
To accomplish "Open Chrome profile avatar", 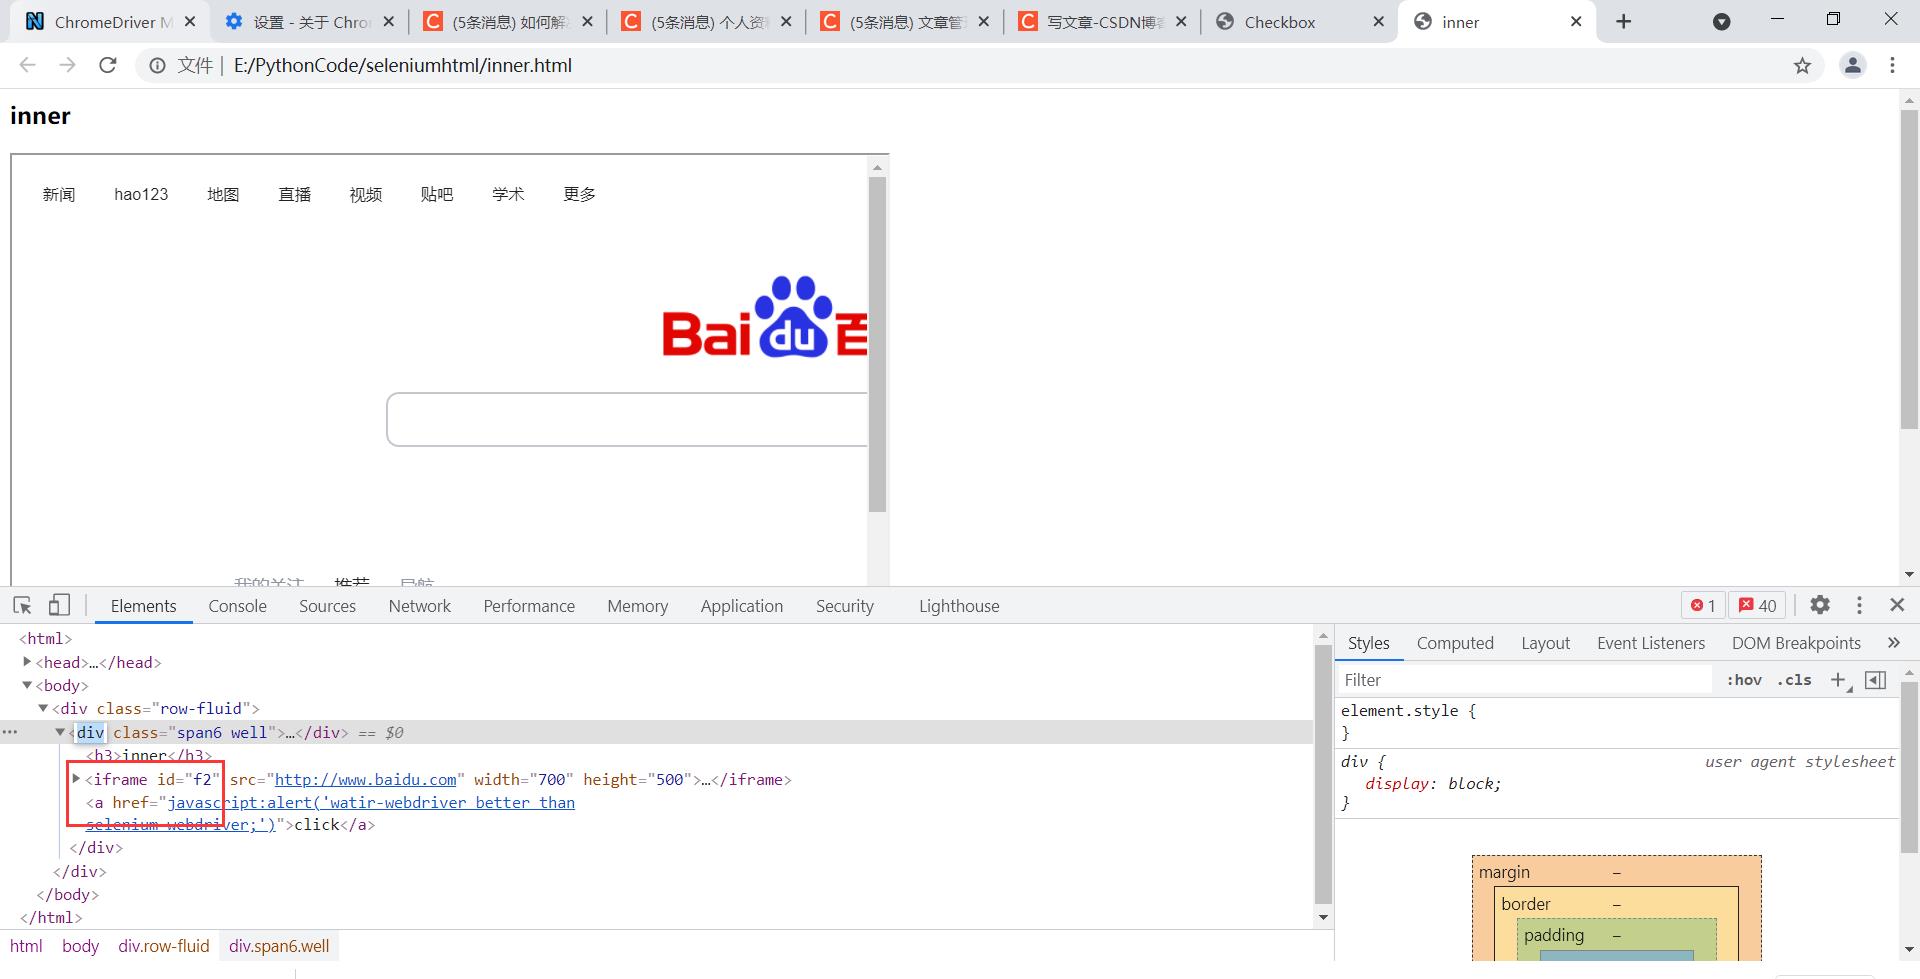I will (x=1853, y=65).
